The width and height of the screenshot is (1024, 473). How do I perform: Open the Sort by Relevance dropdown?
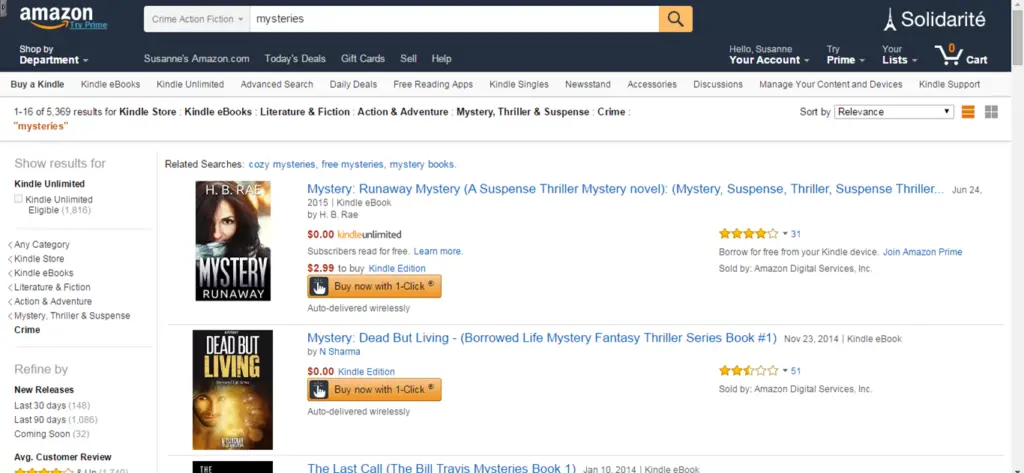point(893,112)
